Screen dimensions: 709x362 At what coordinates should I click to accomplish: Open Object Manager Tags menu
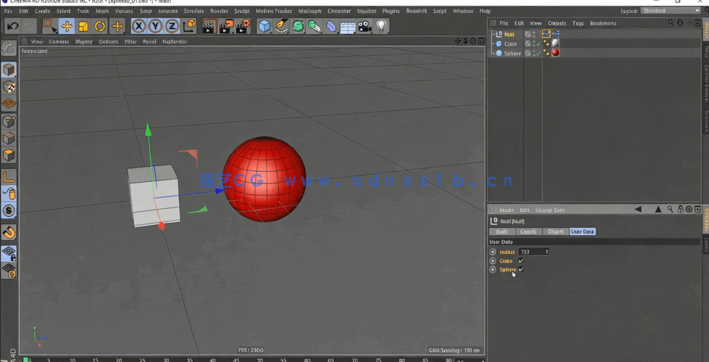pyautogui.click(x=578, y=23)
